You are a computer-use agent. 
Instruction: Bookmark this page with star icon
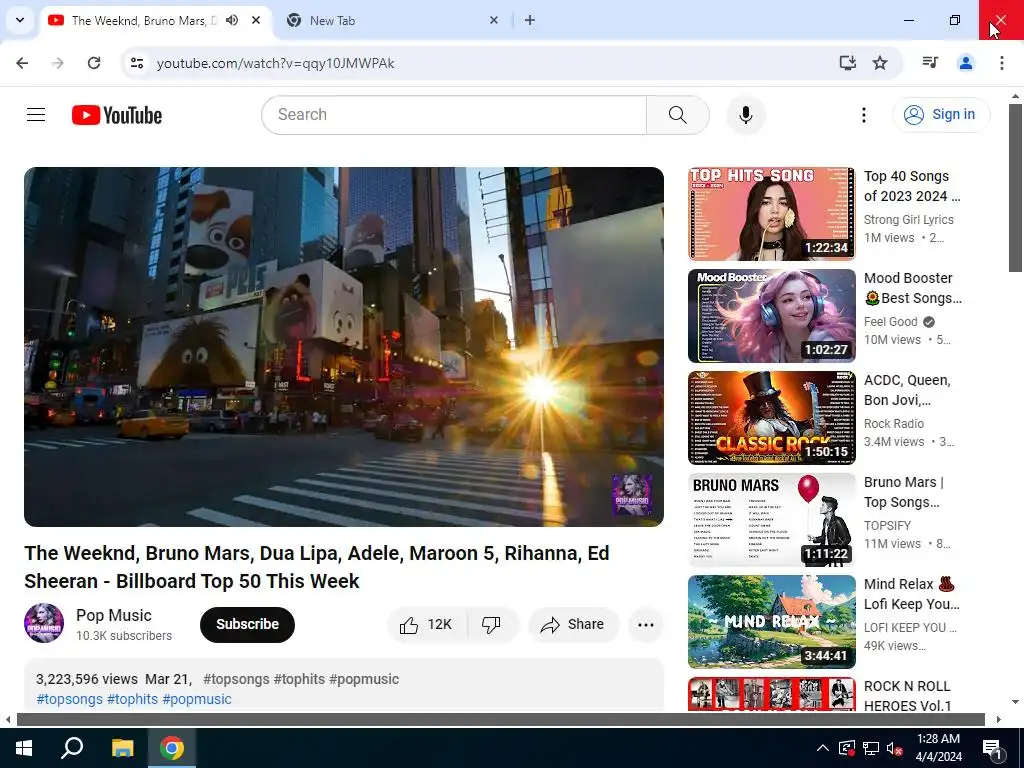point(880,63)
